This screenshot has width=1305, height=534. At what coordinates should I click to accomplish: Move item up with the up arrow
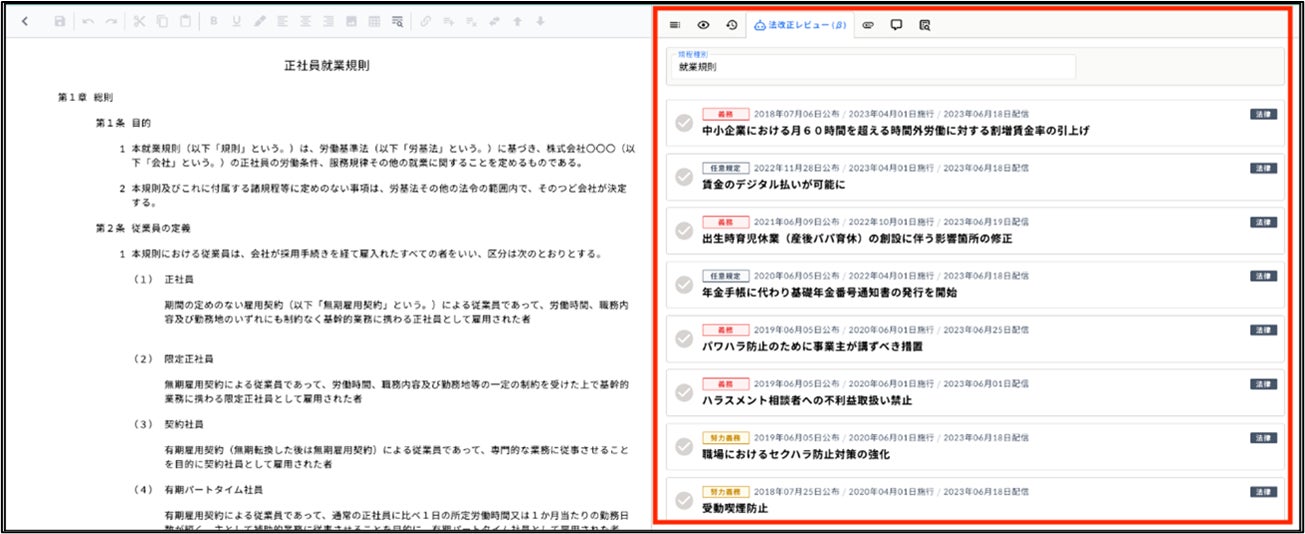[x=517, y=21]
